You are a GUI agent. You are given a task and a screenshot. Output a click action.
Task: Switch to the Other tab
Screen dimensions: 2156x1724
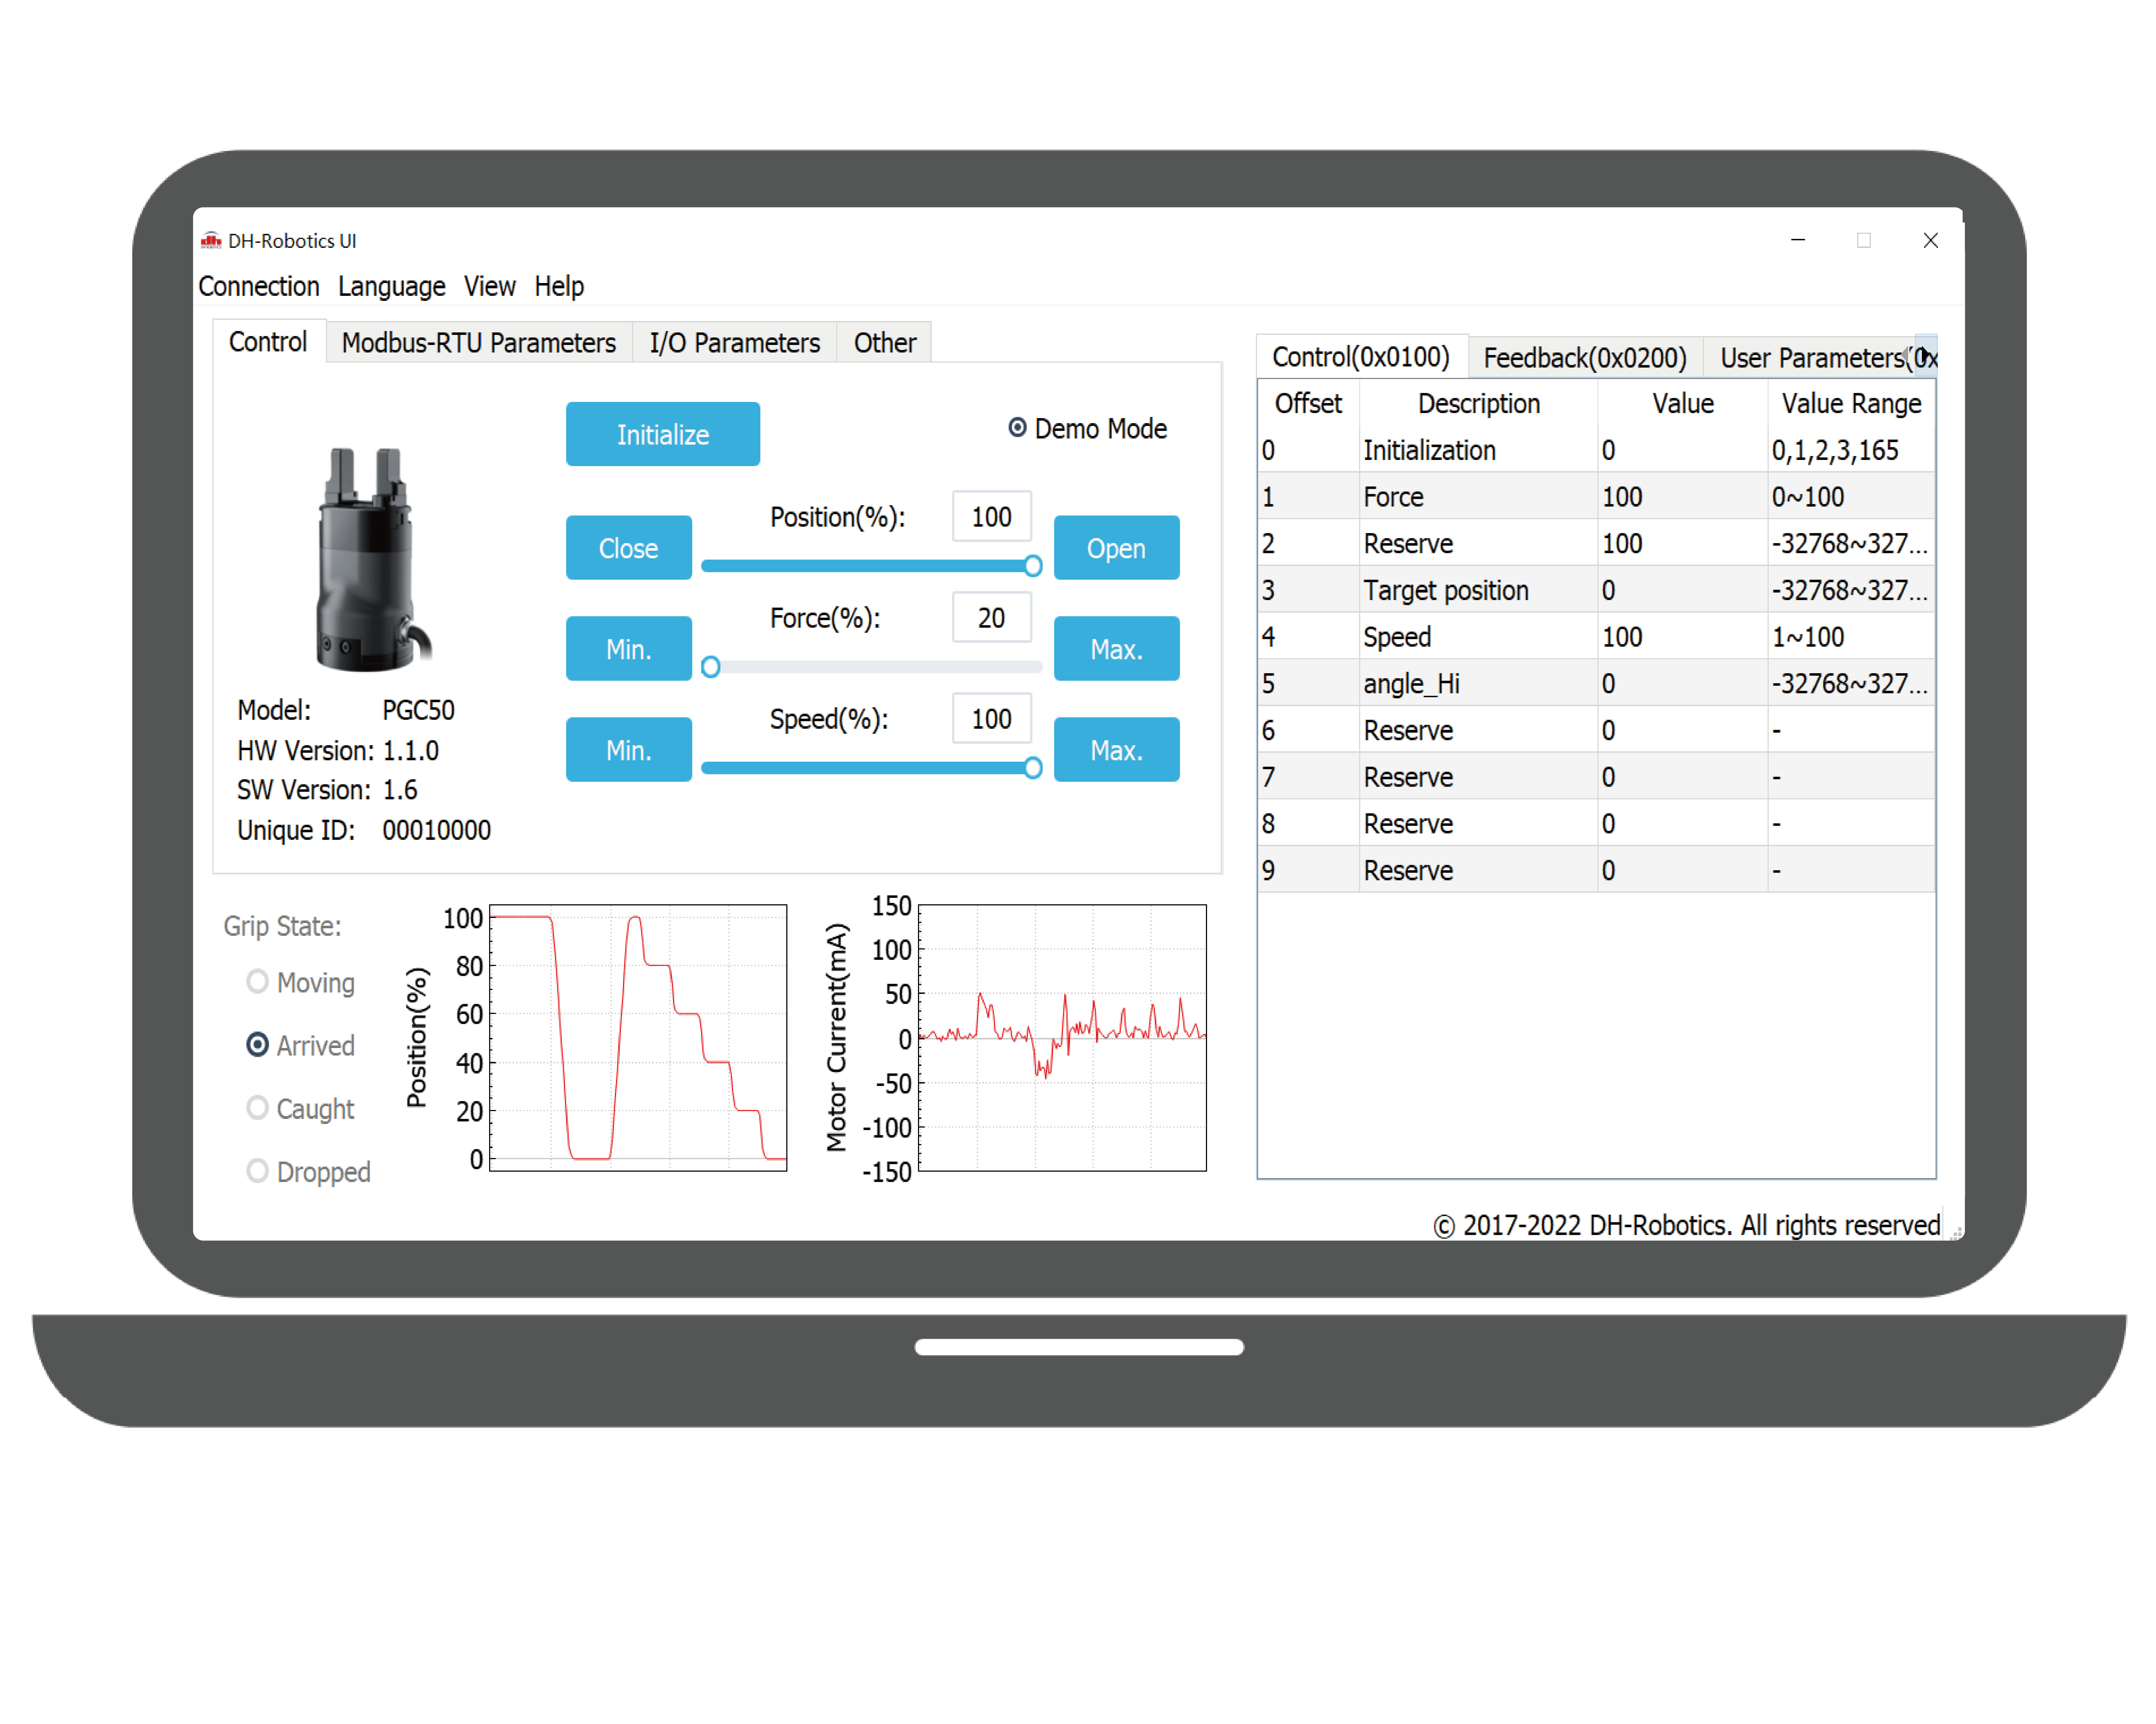coord(884,343)
